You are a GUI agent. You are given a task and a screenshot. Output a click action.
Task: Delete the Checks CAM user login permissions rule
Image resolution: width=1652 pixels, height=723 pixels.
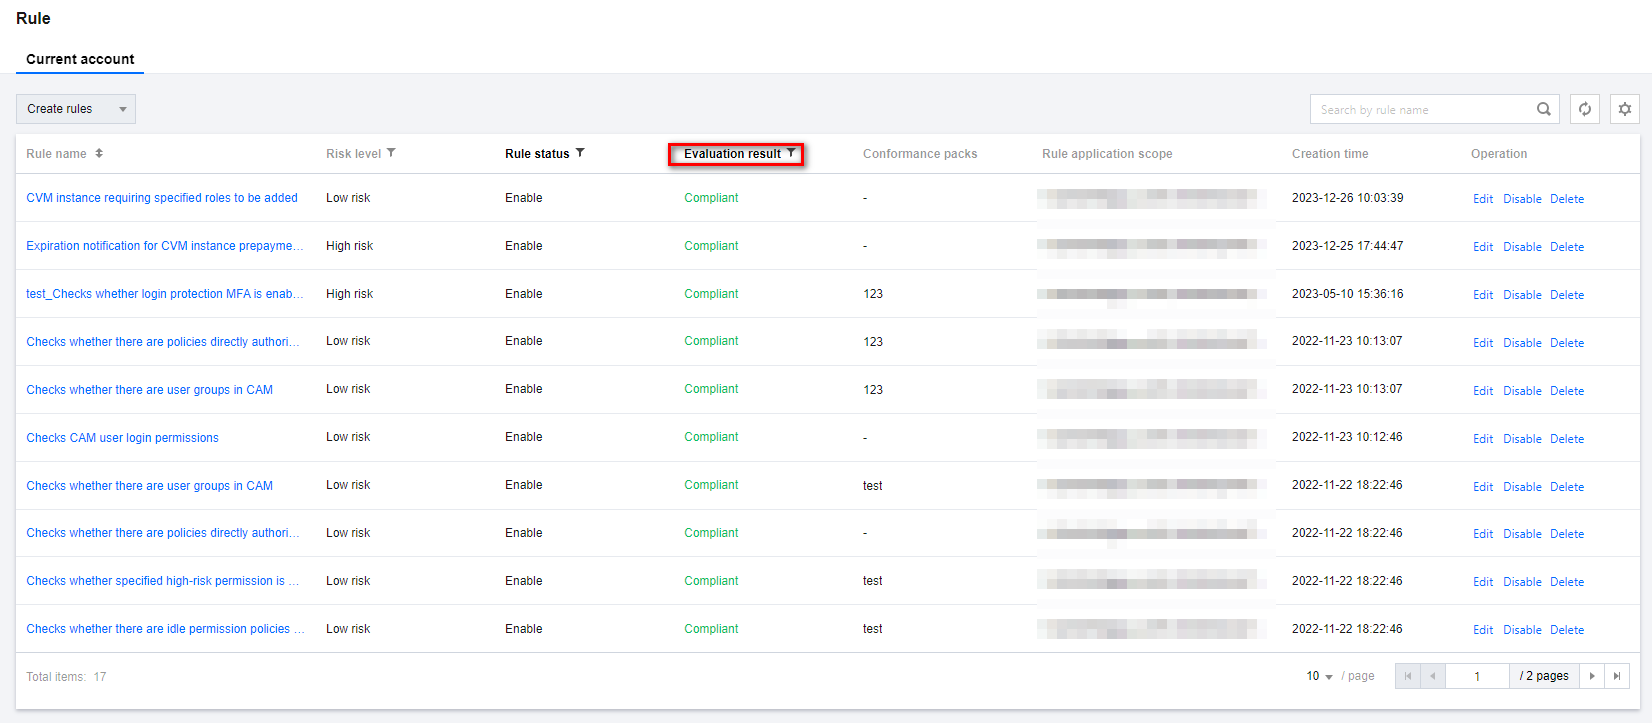1567,439
